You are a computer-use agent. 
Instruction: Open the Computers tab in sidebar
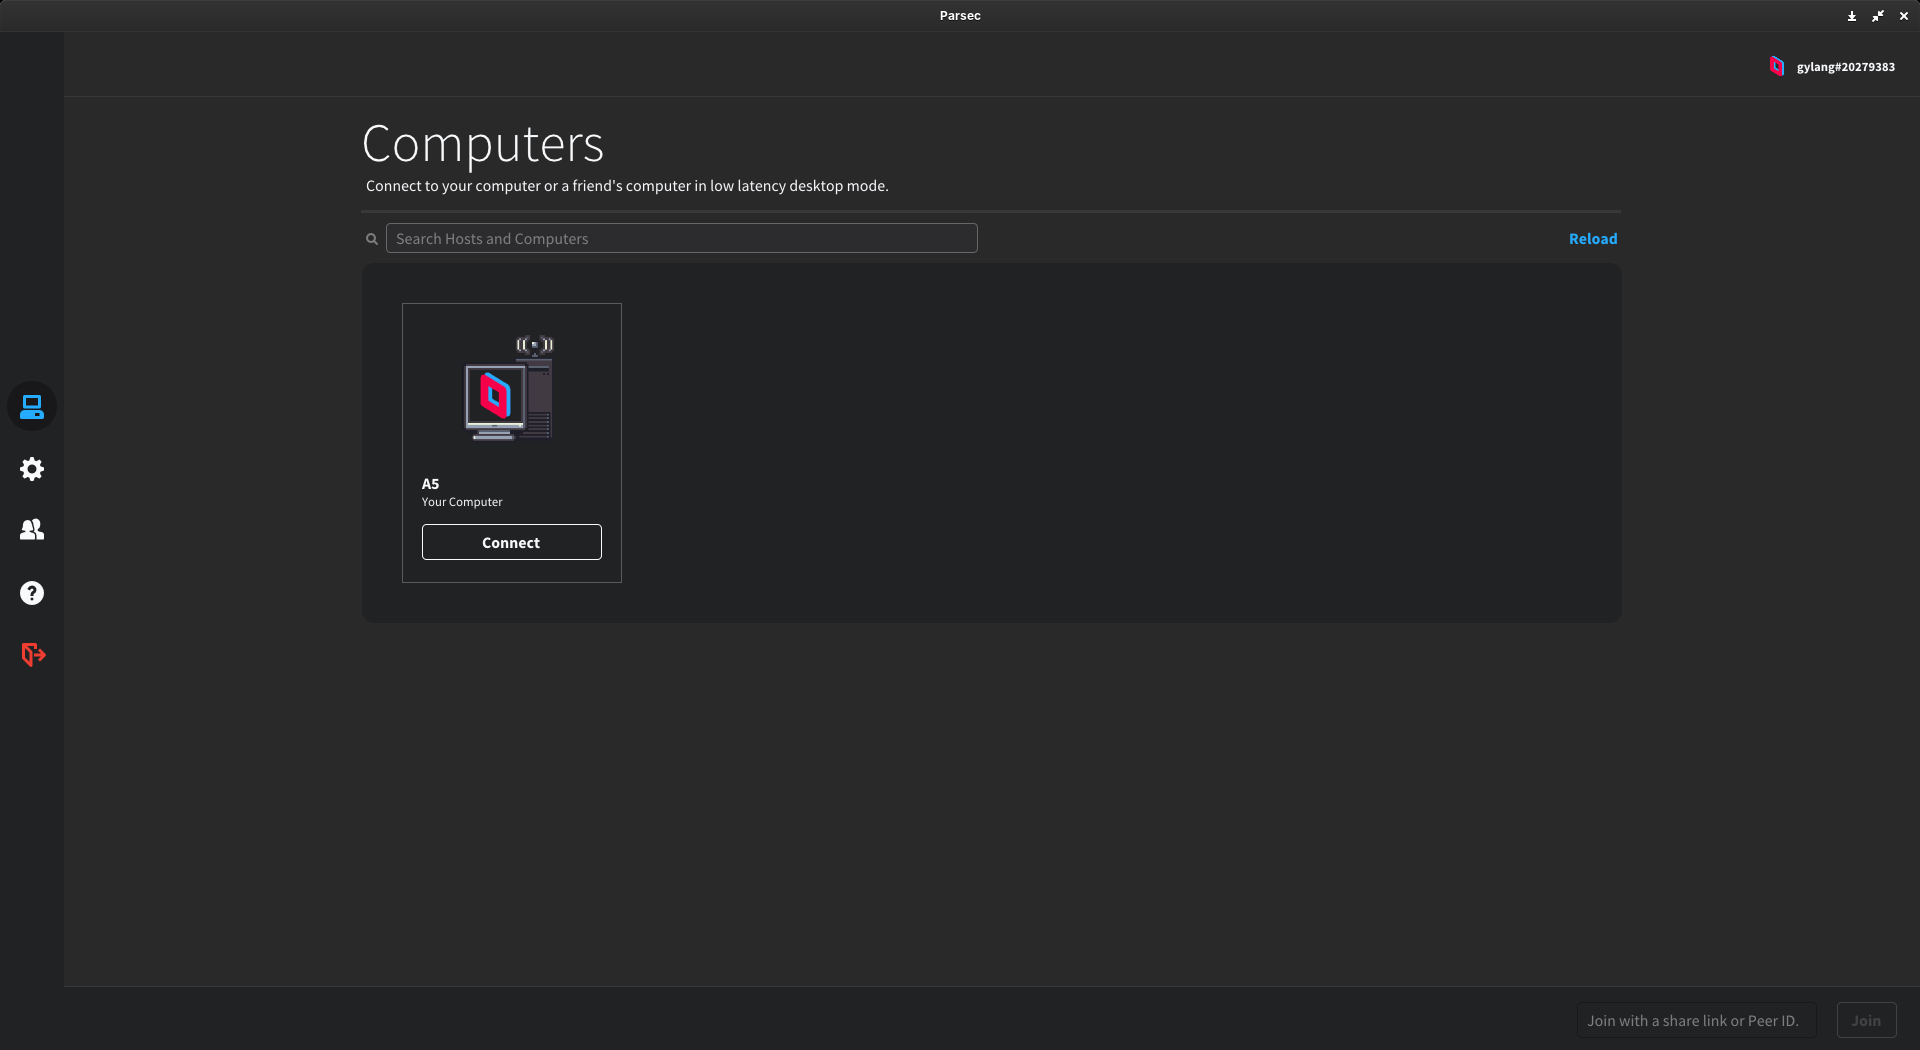point(32,407)
